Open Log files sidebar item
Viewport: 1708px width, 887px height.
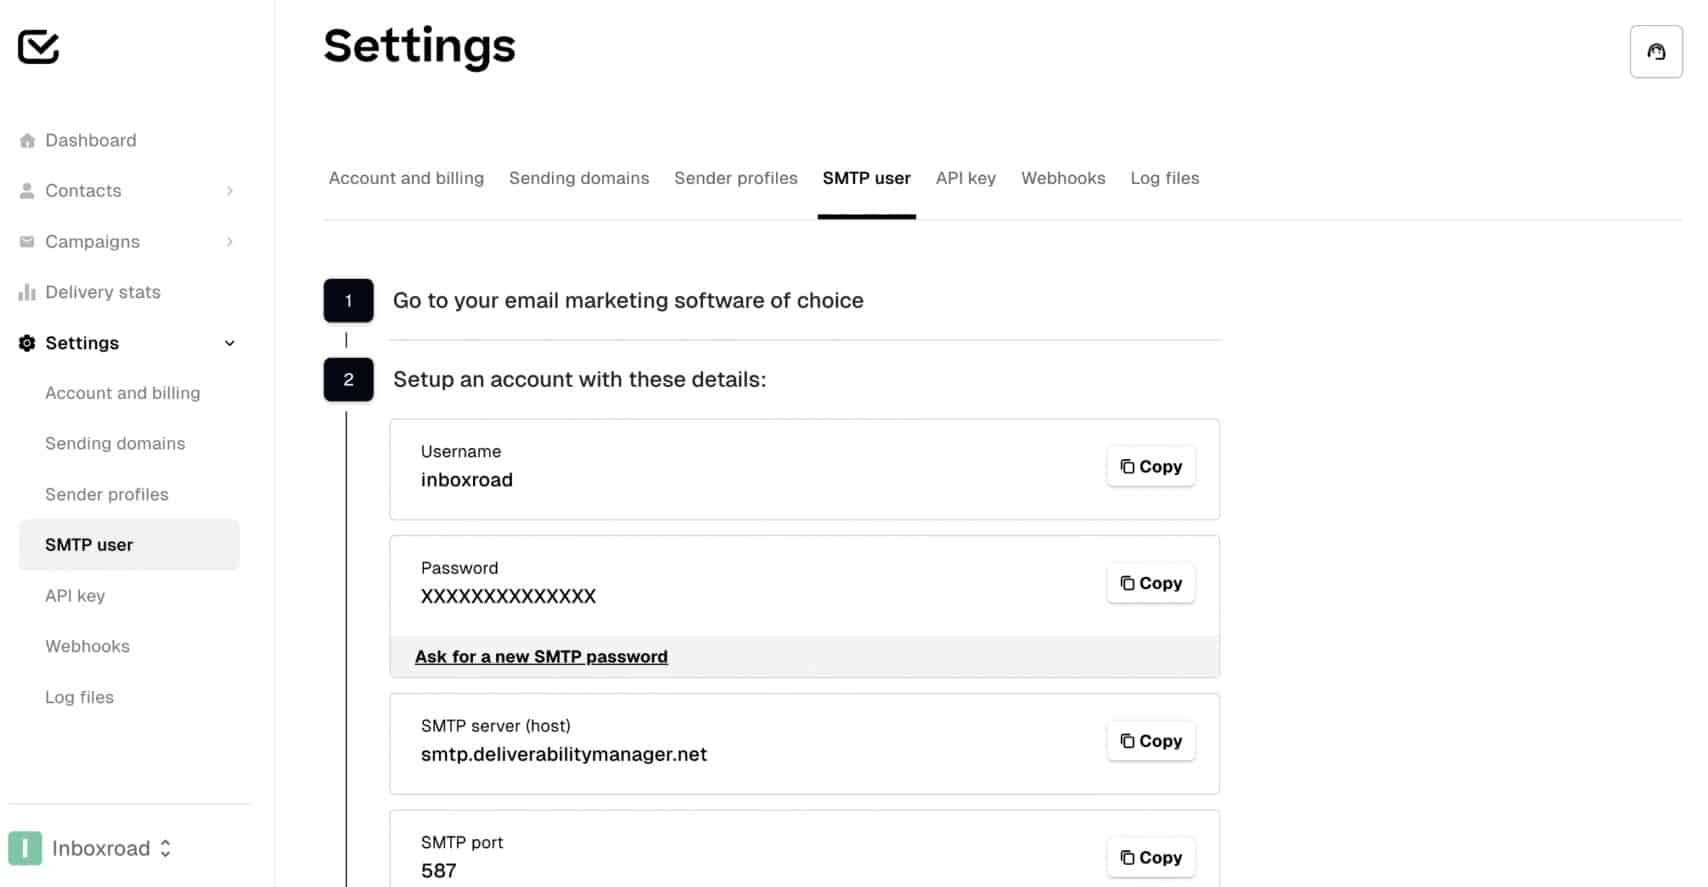pyautogui.click(x=79, y=698)
